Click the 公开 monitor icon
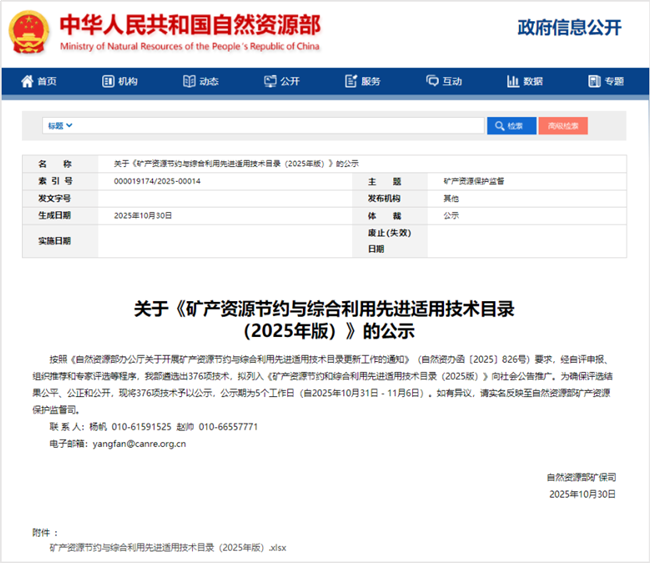650x563 pixels. point(269,82)
